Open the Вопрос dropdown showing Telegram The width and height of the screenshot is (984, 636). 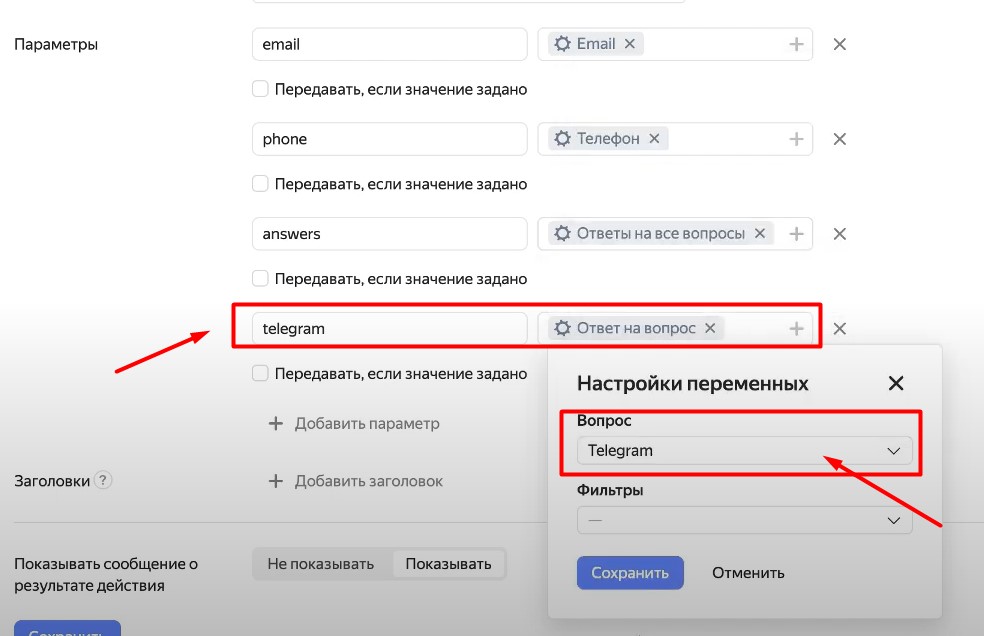pos(744,451)
